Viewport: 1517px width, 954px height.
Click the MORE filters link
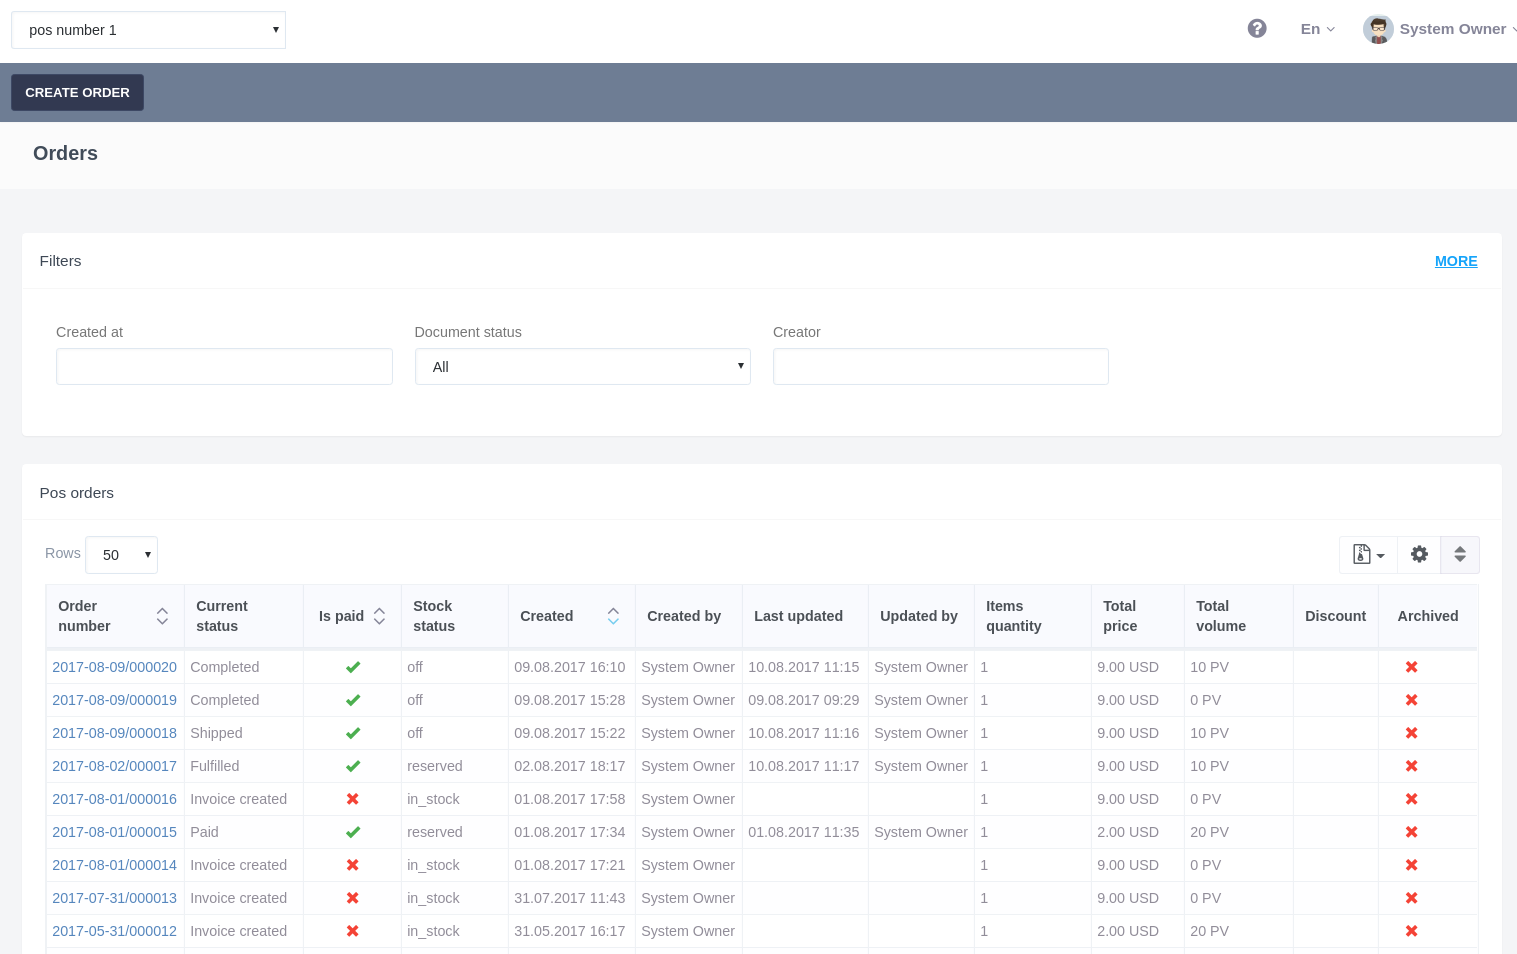1455,261
